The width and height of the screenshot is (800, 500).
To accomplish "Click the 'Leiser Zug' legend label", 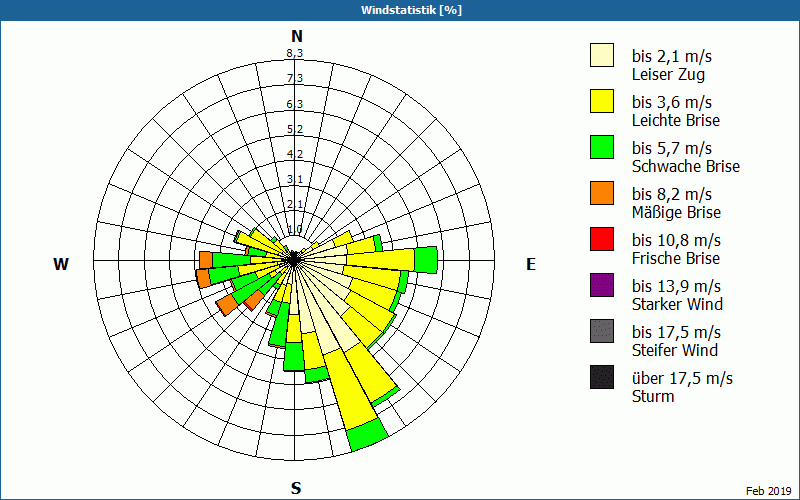I will 668,74.
